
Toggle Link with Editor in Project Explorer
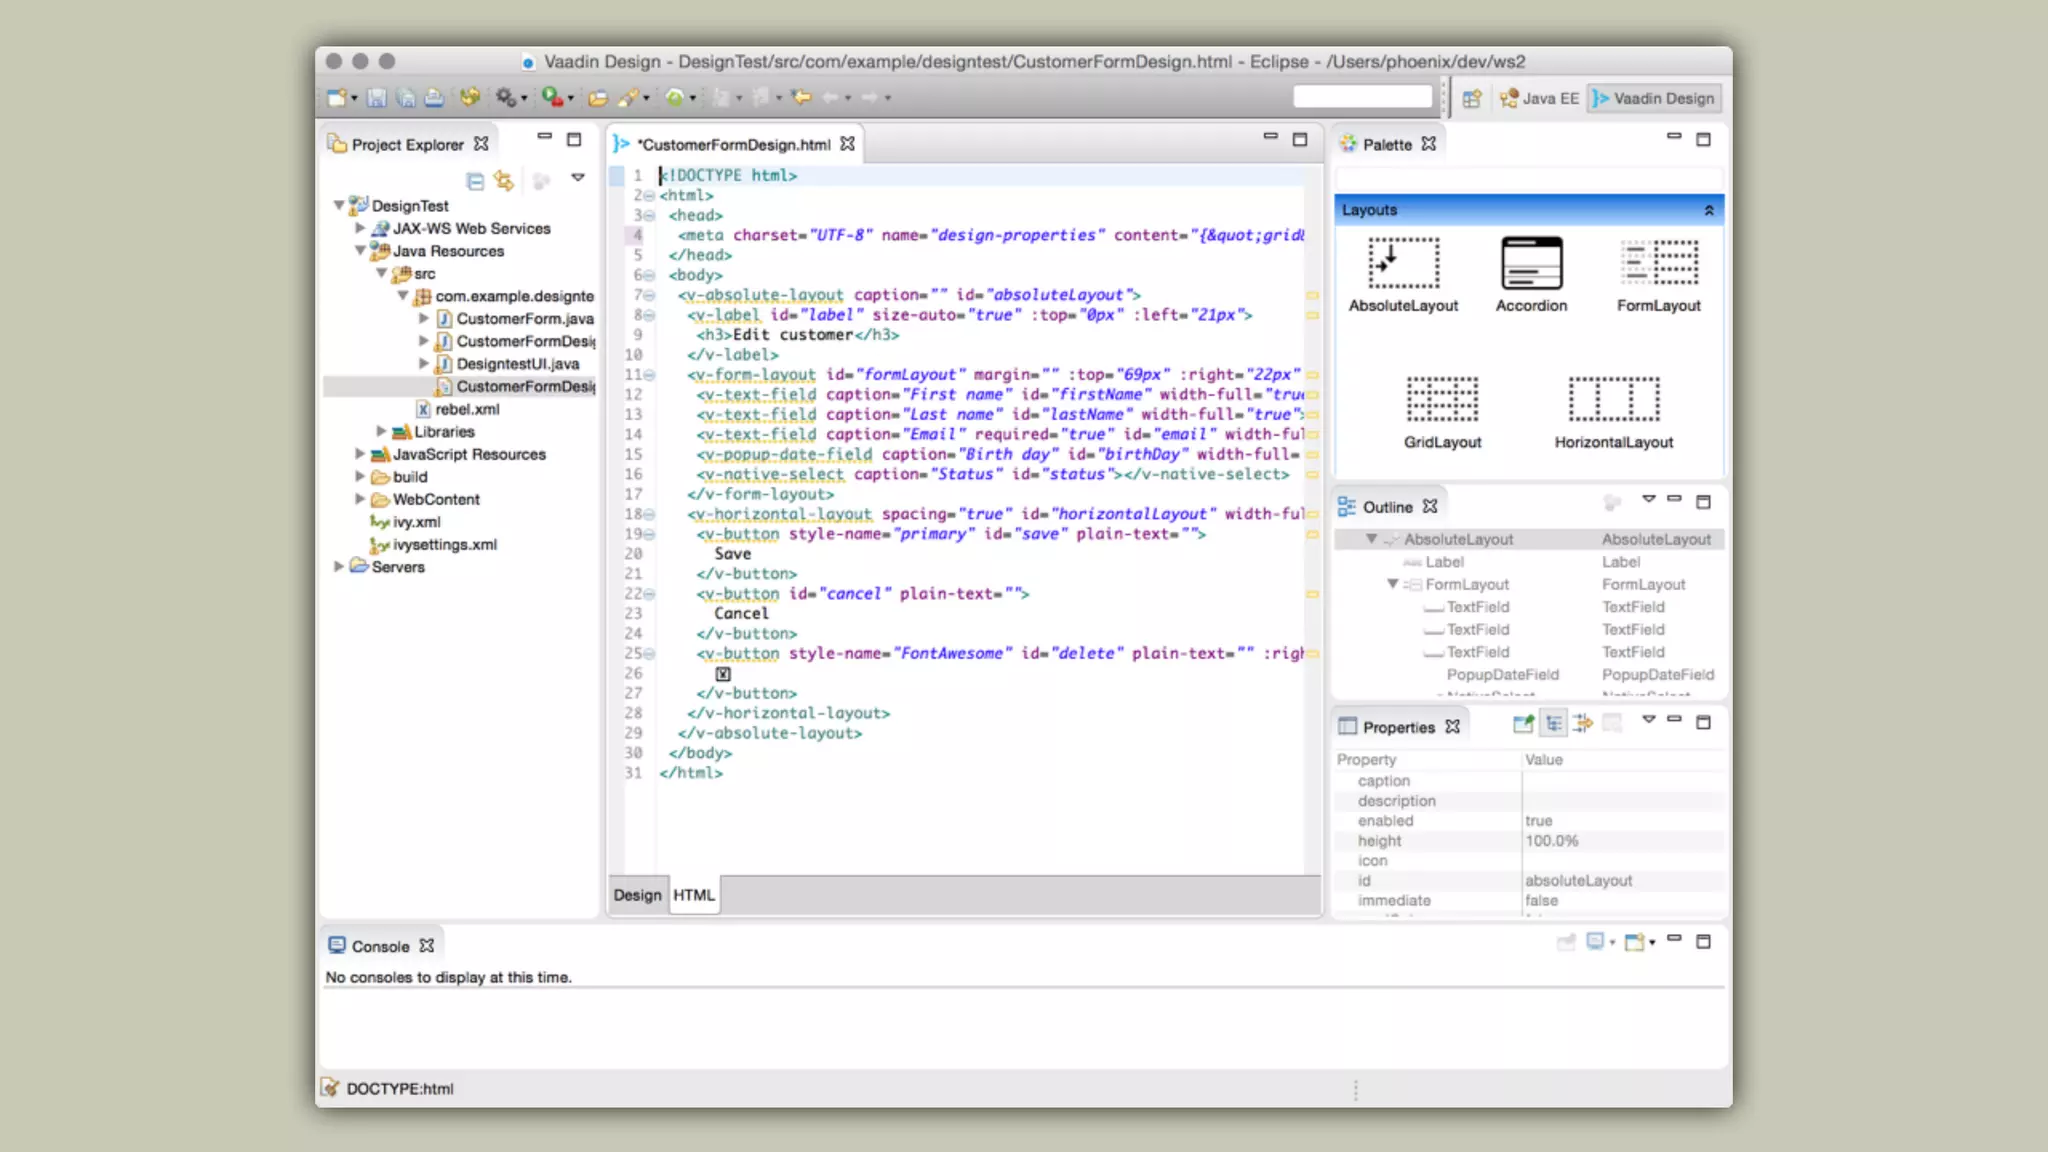[504, 181]
